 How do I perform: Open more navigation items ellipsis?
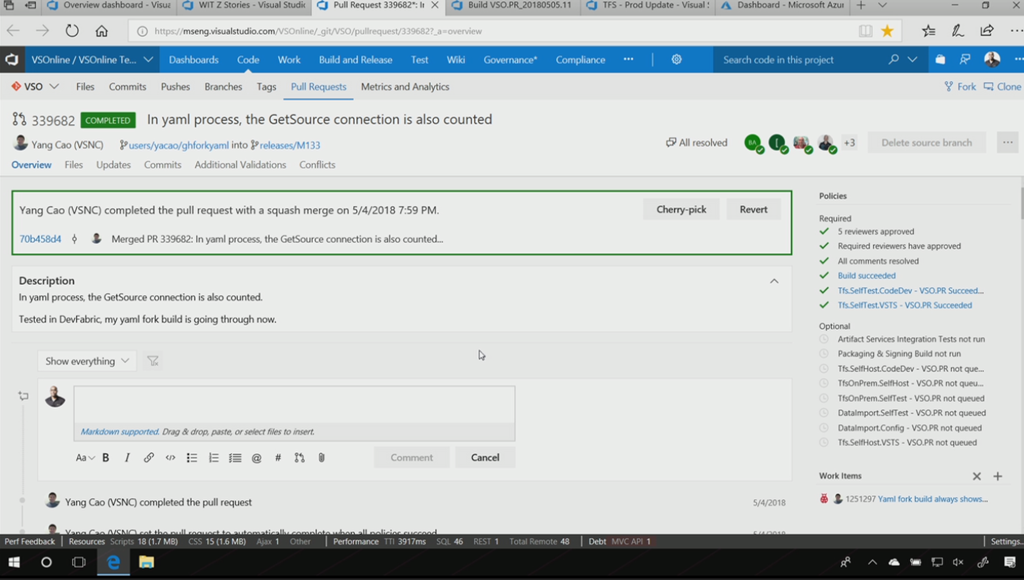pos(628,59)
